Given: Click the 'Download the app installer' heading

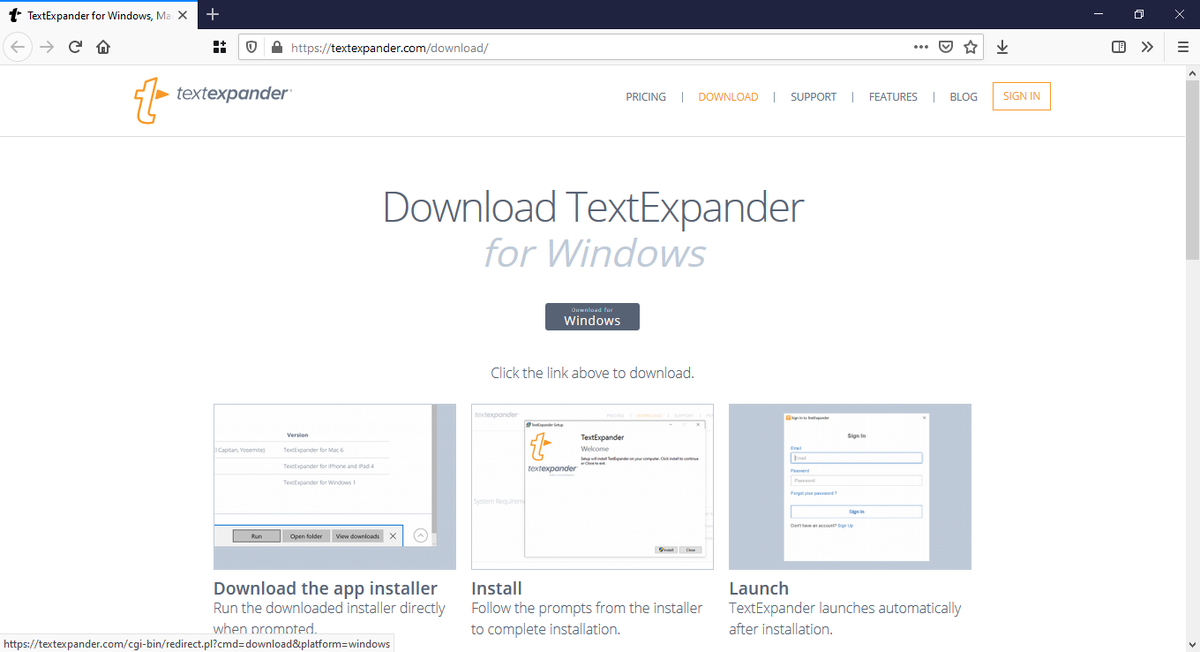Looking at the screenshot, I should point(326,588).
